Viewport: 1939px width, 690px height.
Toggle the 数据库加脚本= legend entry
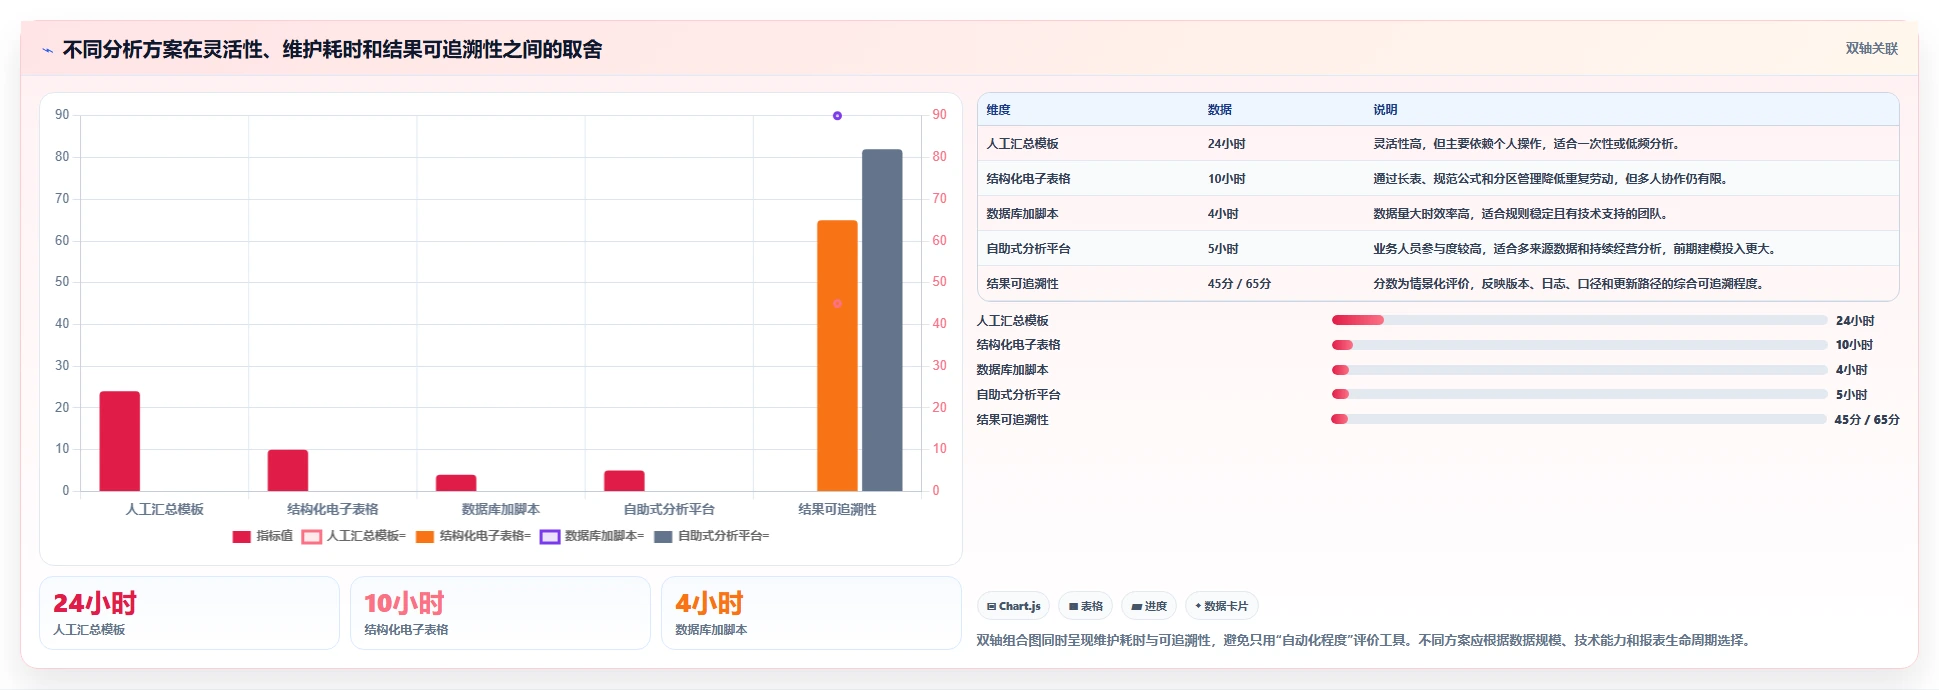592,536
